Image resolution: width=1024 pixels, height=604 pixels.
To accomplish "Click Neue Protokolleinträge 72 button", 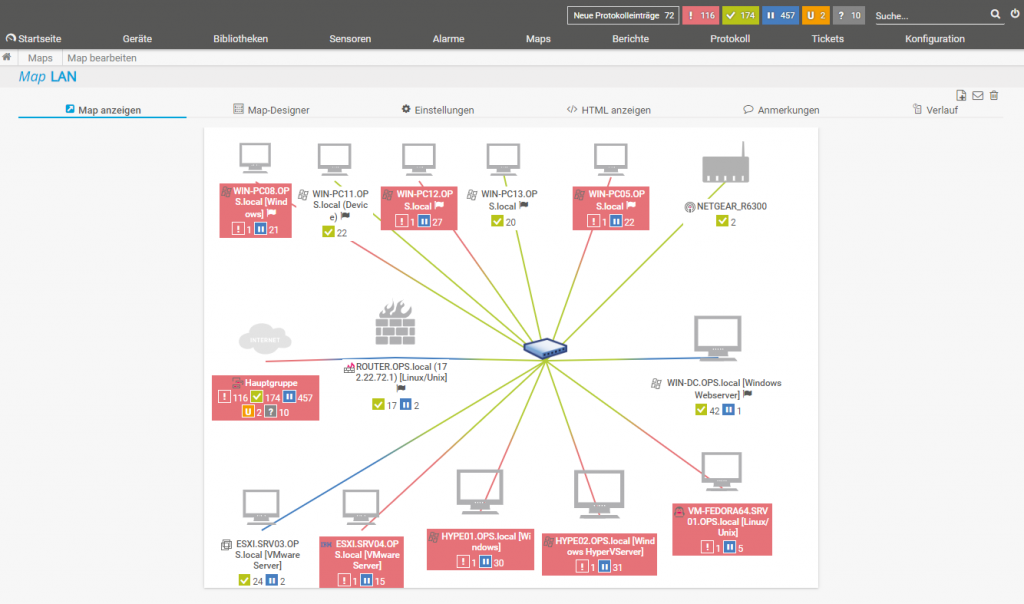I will pyautogui.click(x=623, y=16).
